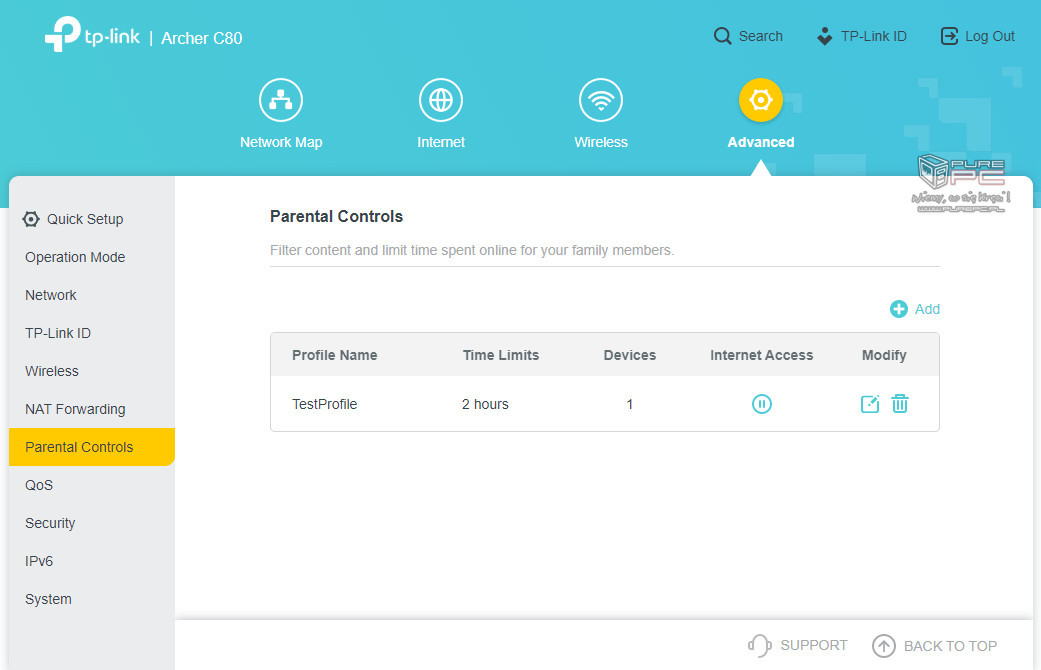Click the Wireless signal icon
Viewport: 1041px width, 670px height.
tap(601, 101)
